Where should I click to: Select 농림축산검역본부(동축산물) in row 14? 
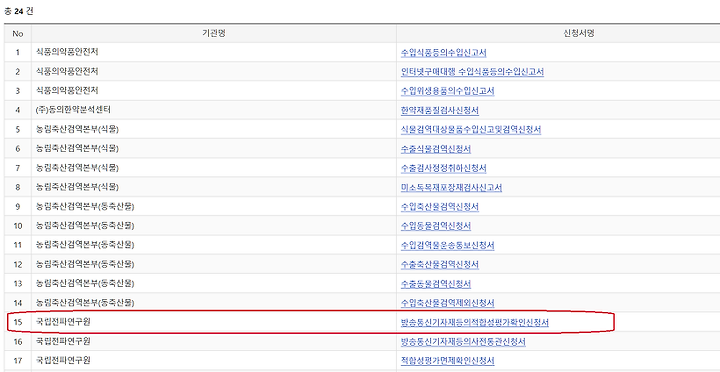85,303
